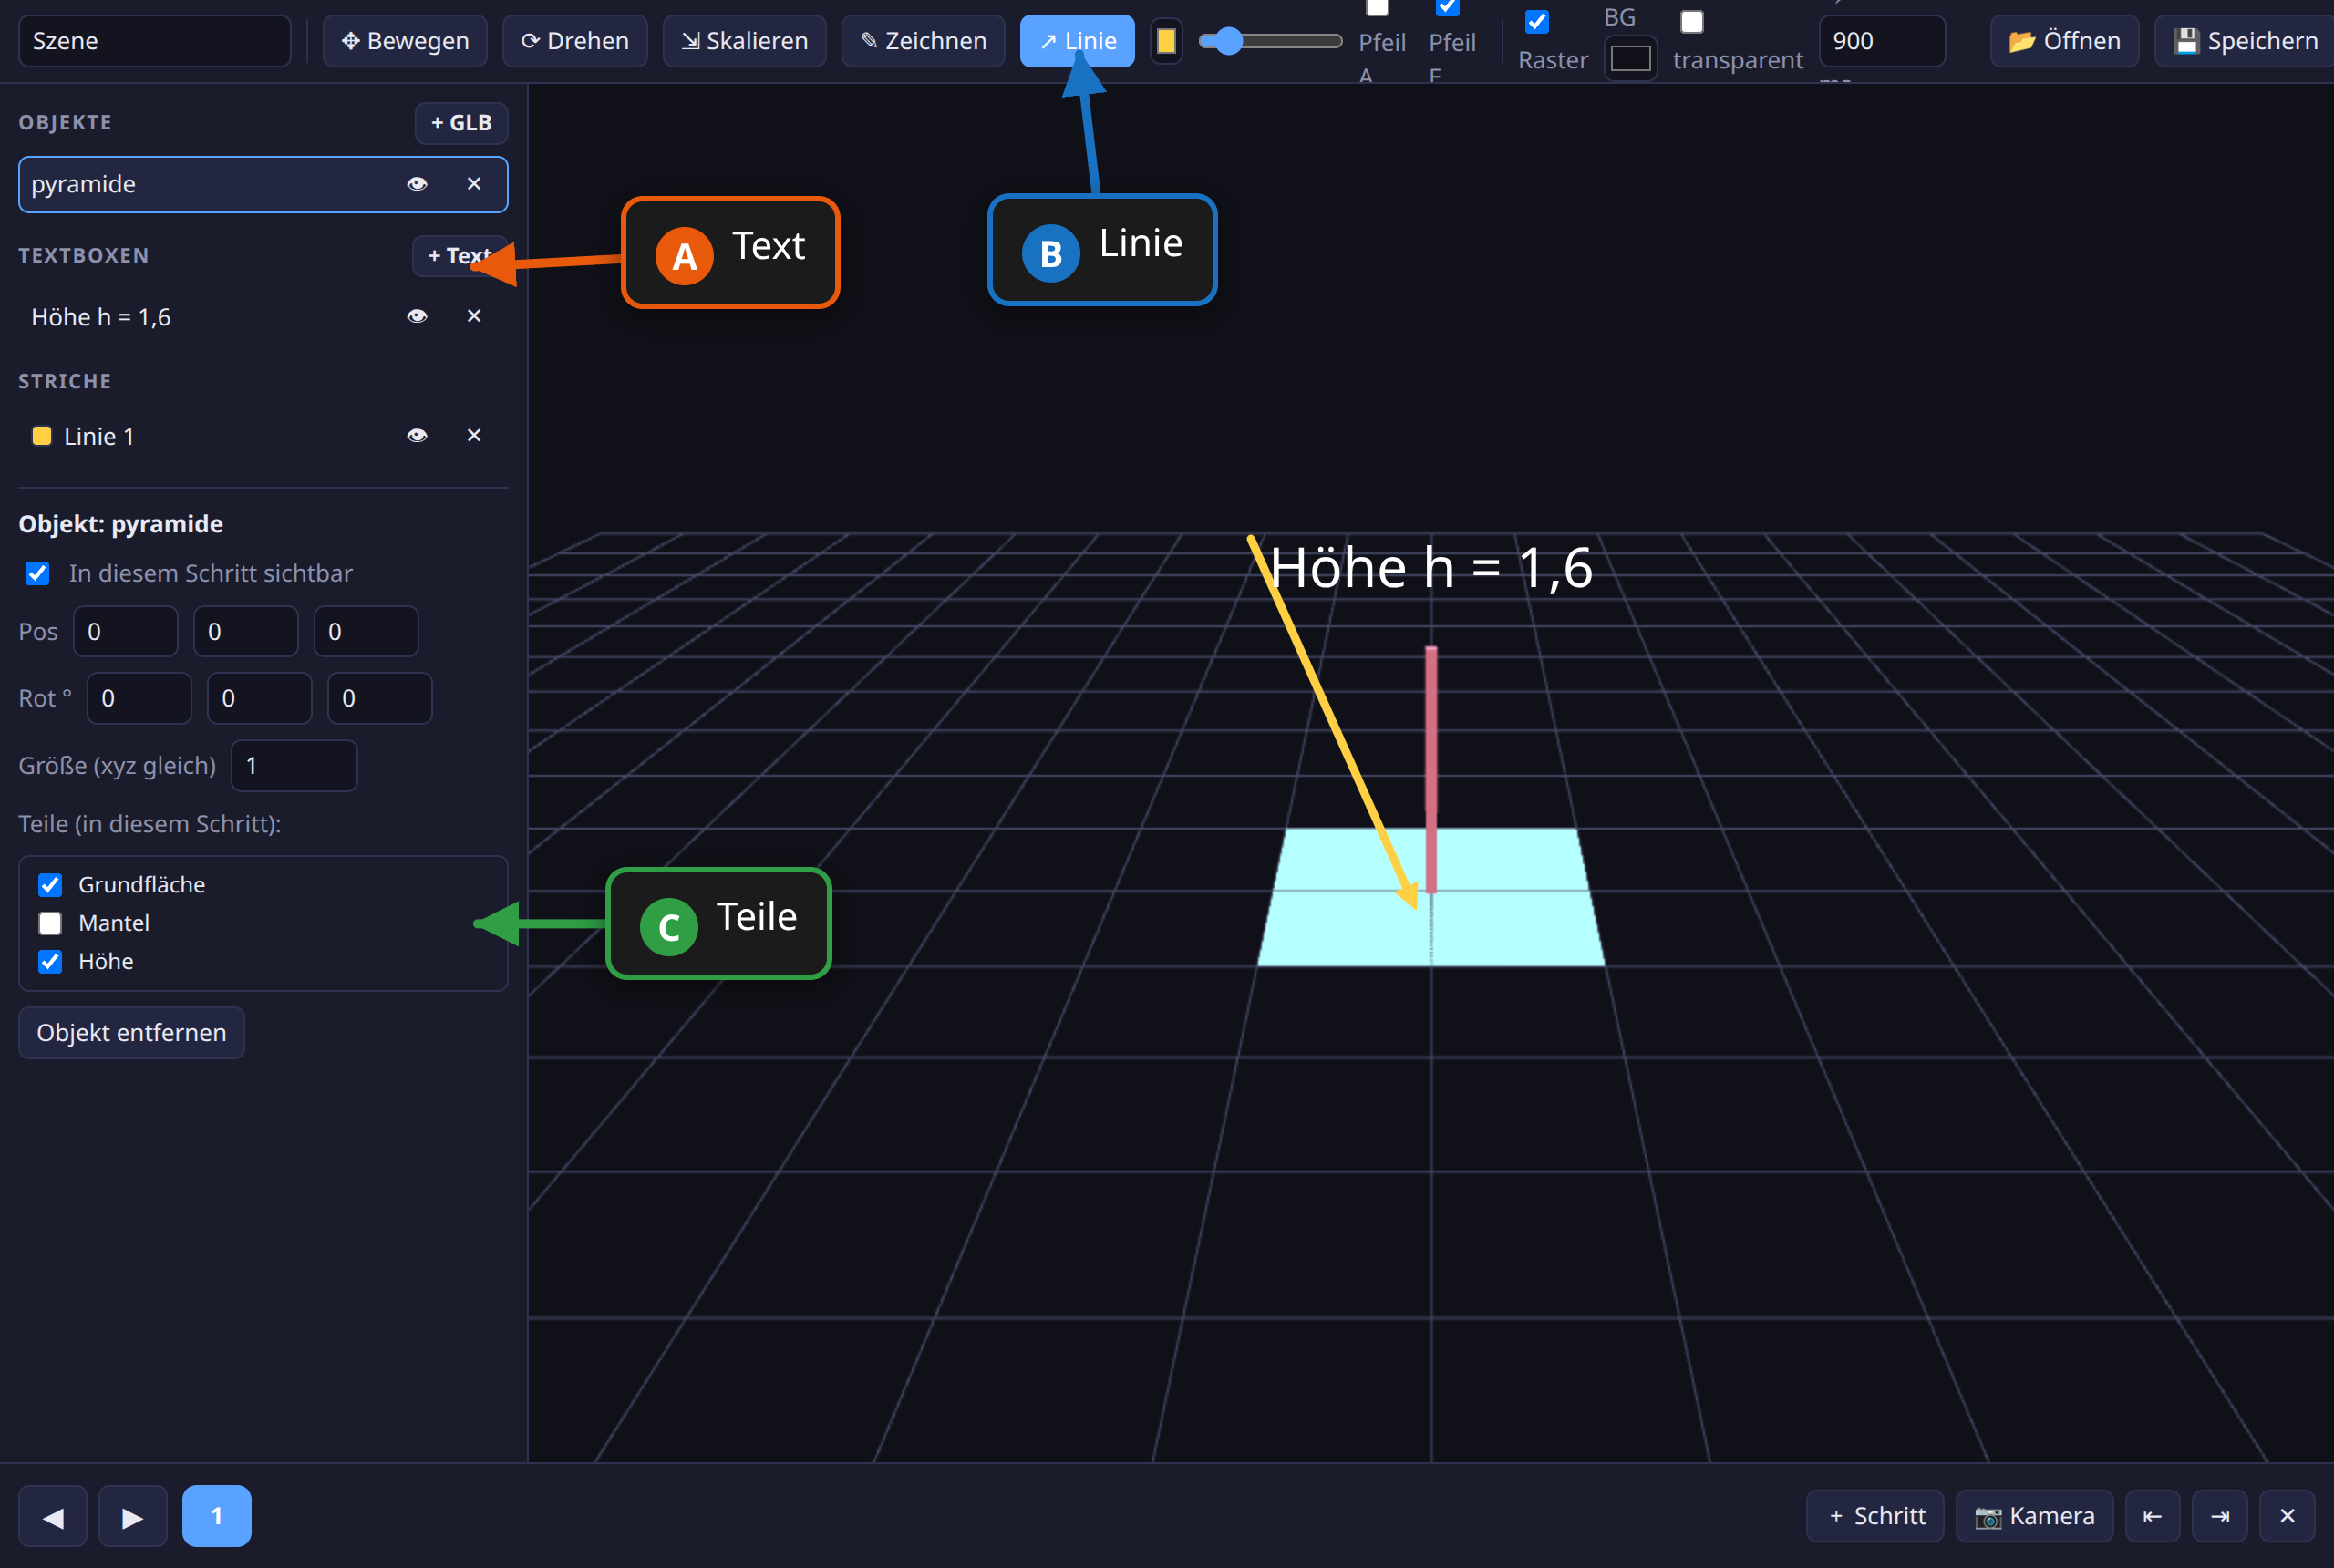Delete the Höhe h = 1,6 textbox

(474, 316)
